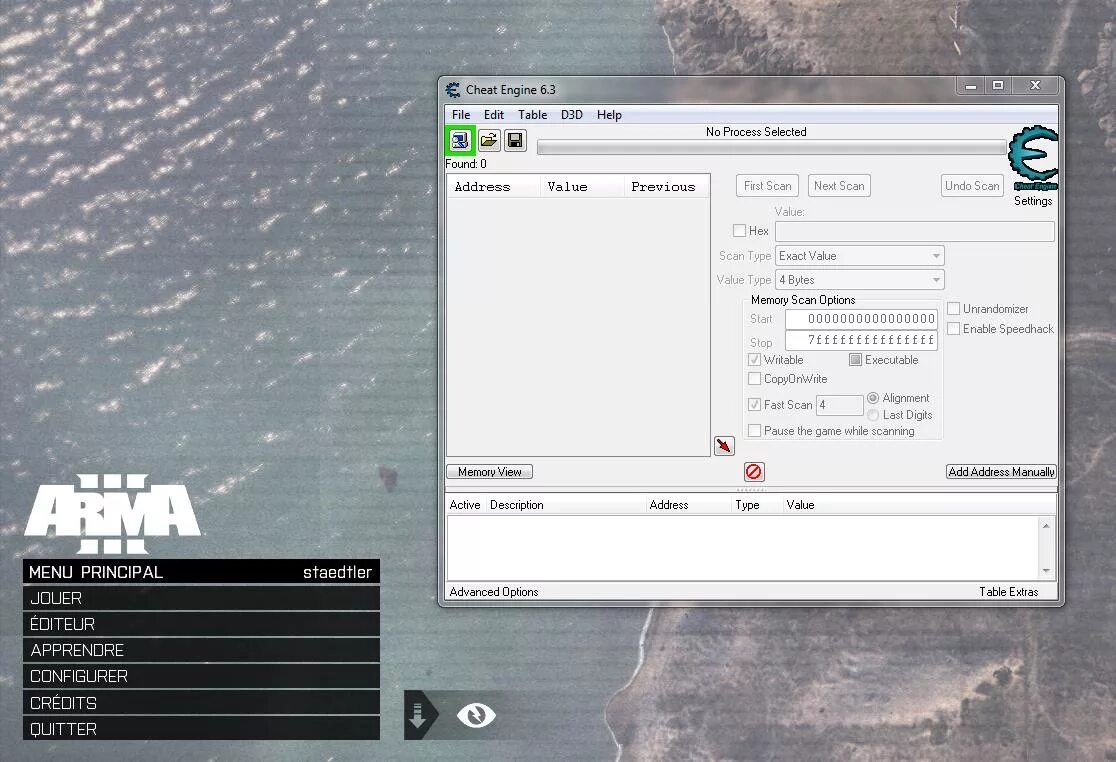Click the First Scan button
This screenshot has width=1116, height=762.
pos(767,186)
